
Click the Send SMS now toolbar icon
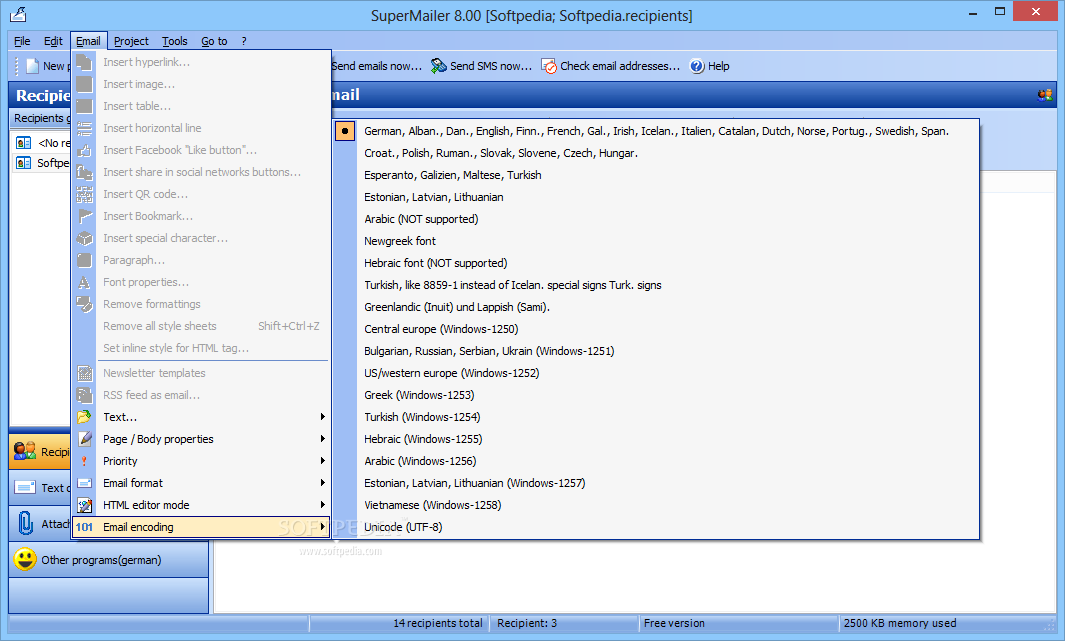tap(439, 66)
